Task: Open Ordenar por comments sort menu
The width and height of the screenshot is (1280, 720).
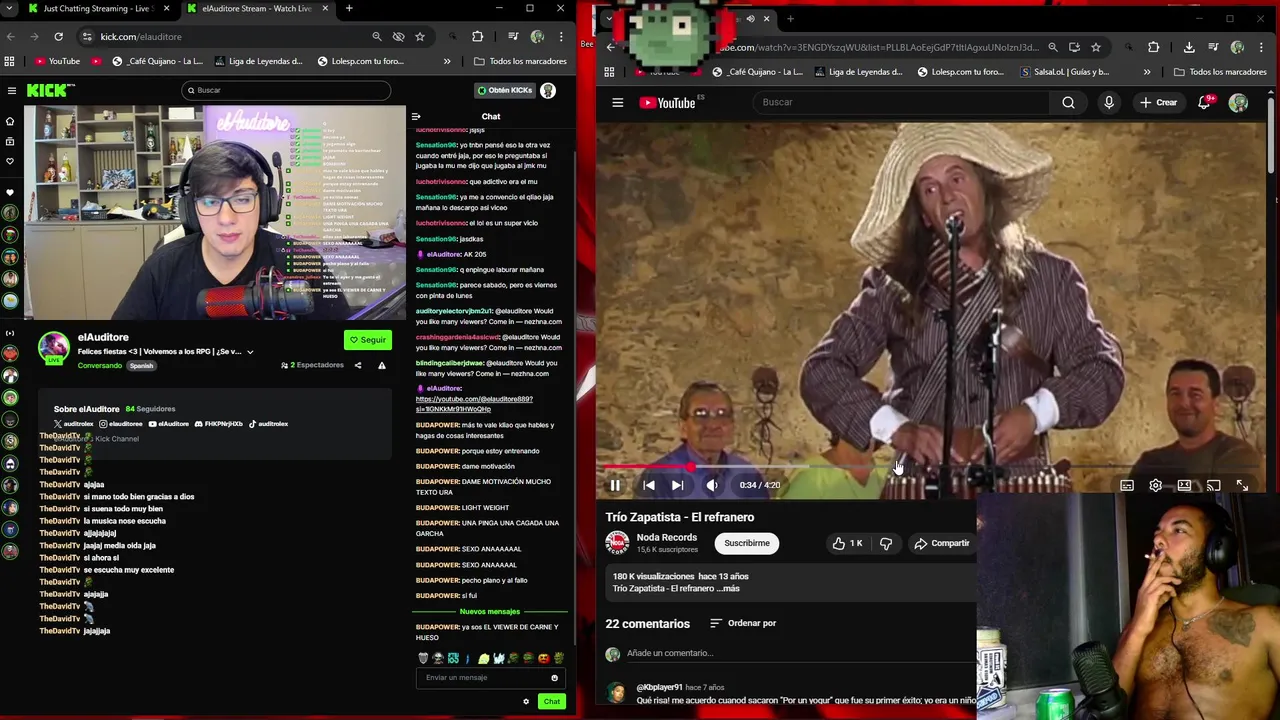Action: [743, 623]
